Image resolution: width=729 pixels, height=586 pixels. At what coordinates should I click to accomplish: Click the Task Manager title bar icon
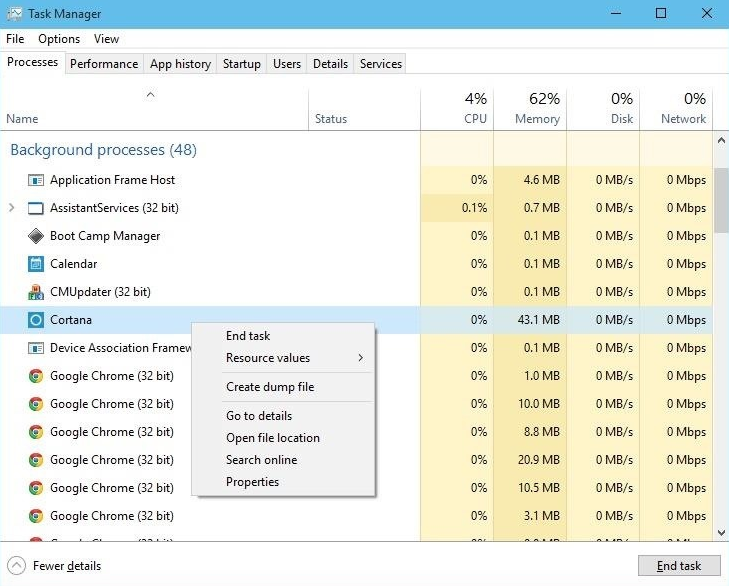pos(14,13)
